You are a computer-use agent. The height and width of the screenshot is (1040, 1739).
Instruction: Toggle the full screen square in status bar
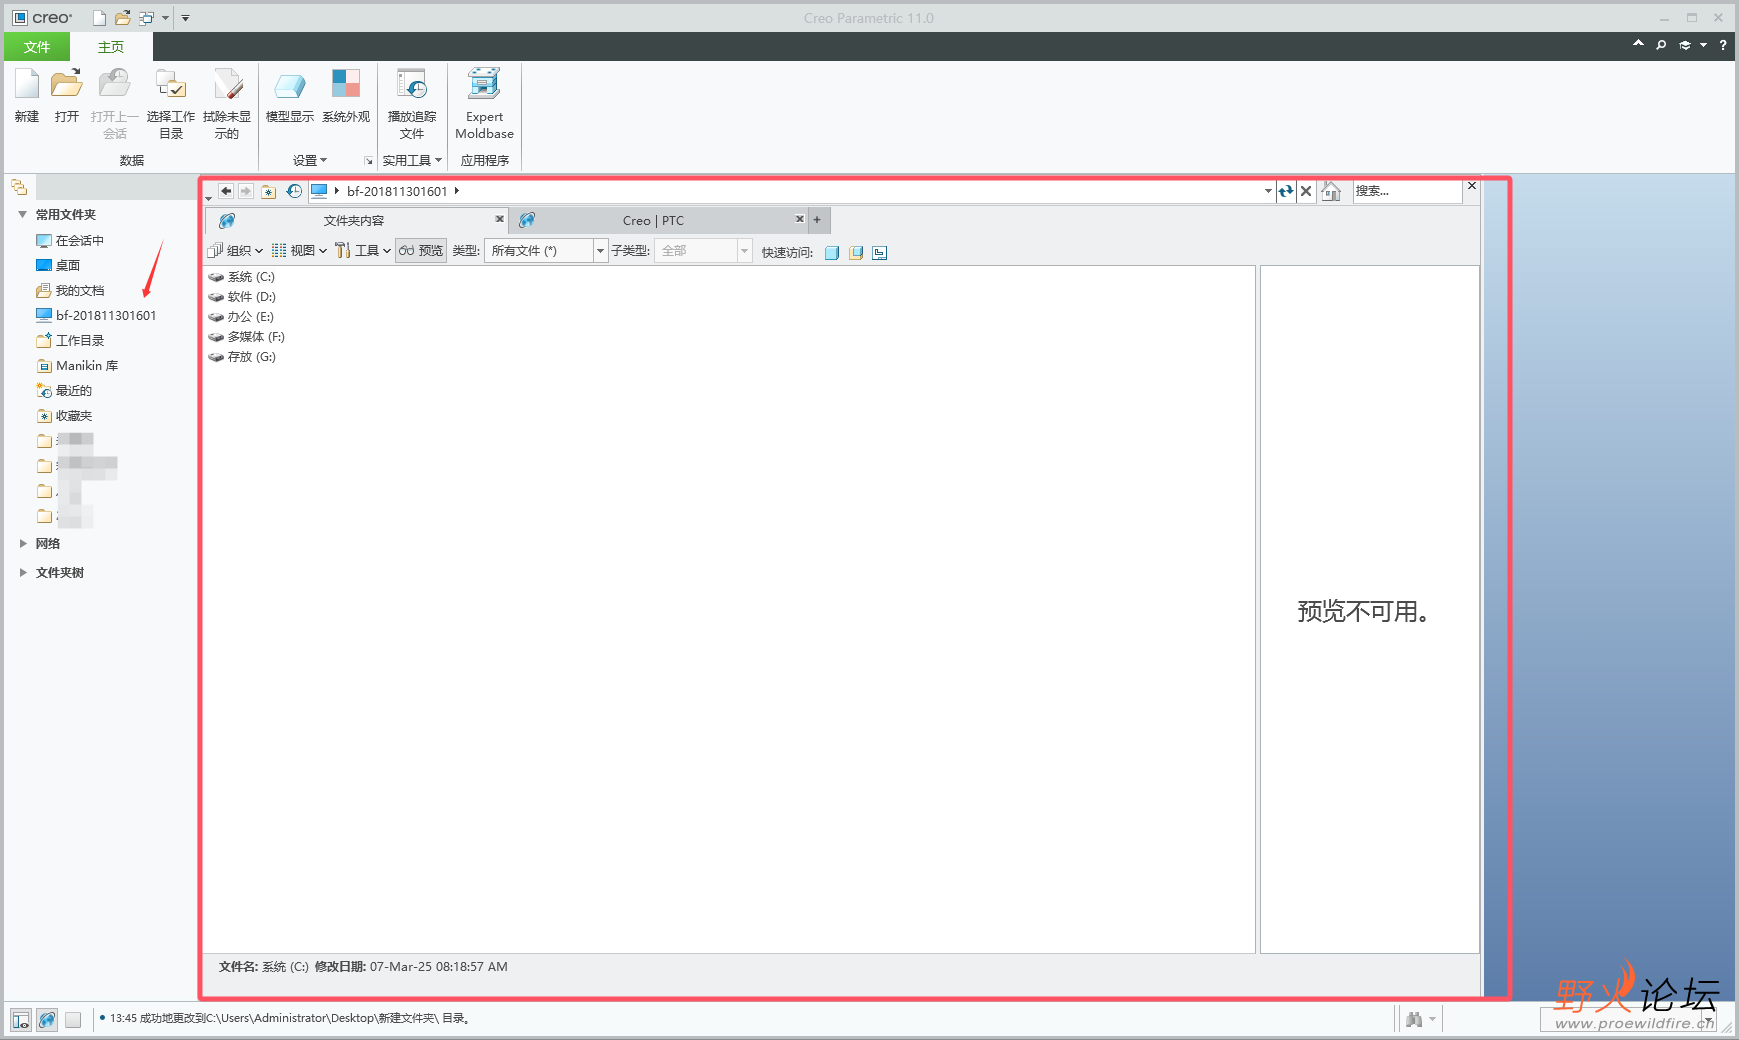pos(73,1020)
